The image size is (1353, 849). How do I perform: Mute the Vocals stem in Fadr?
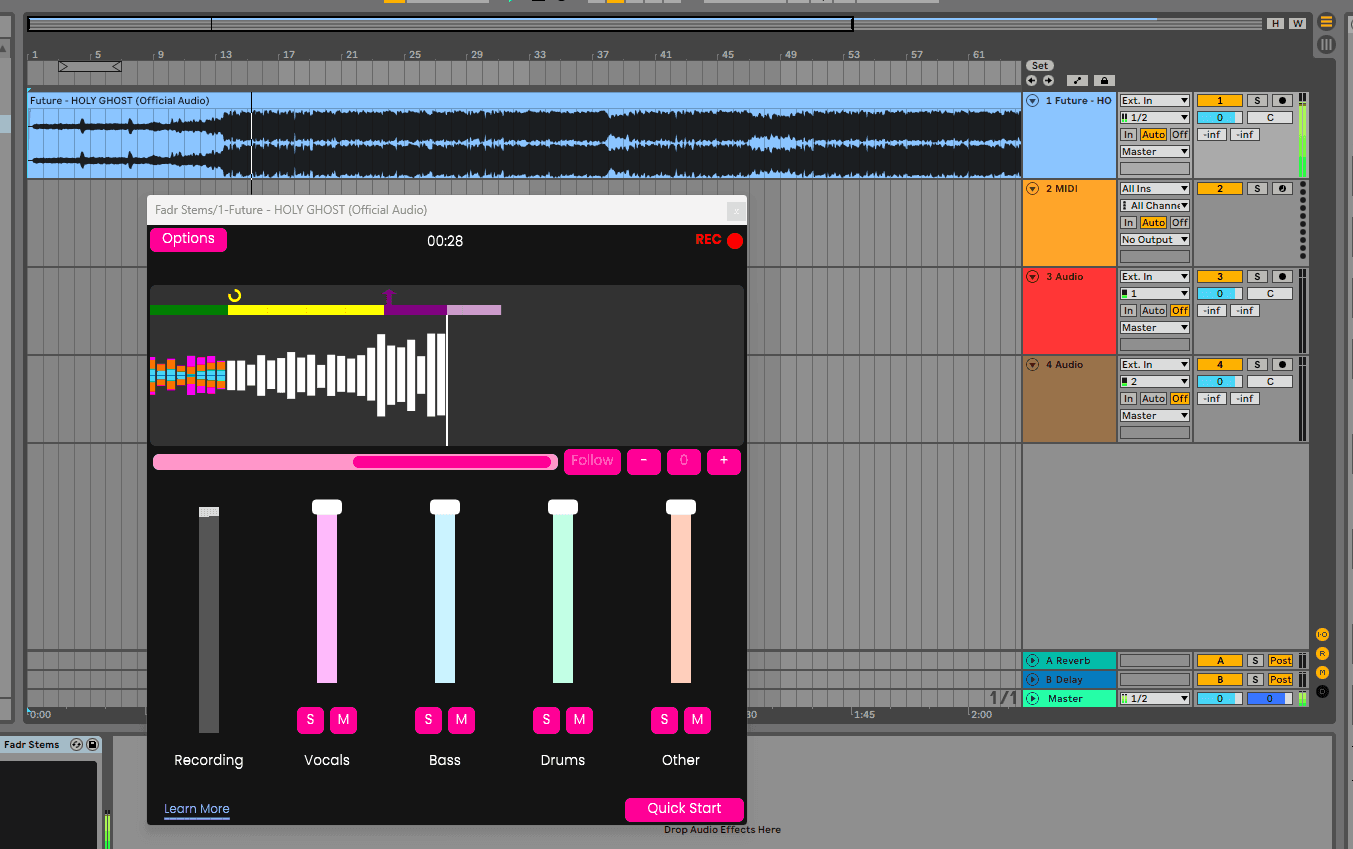pos(343,720)
